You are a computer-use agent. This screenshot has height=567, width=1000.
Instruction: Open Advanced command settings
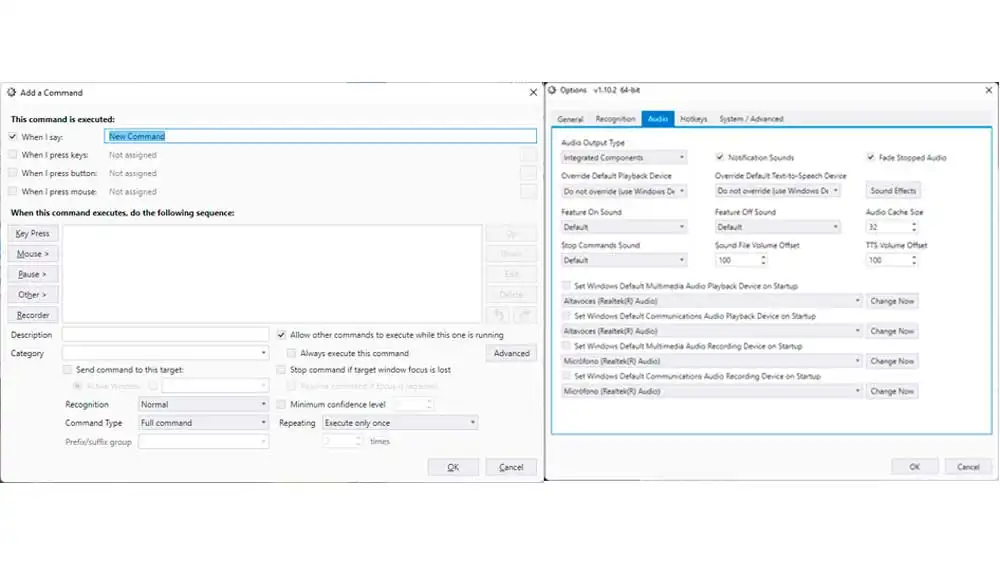pyautogui.click(x=511, y=353)
